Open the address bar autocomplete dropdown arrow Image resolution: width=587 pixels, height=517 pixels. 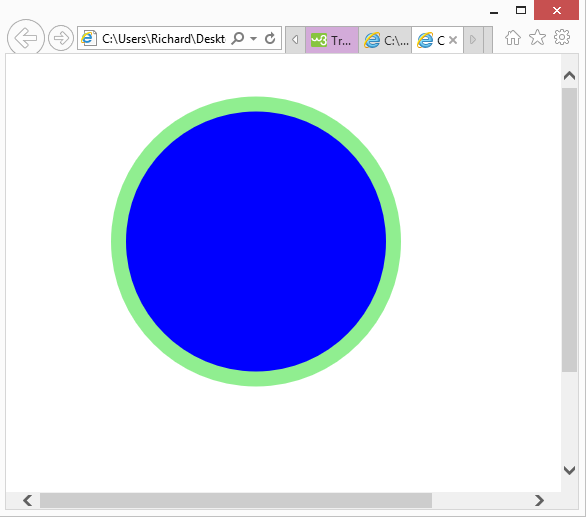[253, 39]
